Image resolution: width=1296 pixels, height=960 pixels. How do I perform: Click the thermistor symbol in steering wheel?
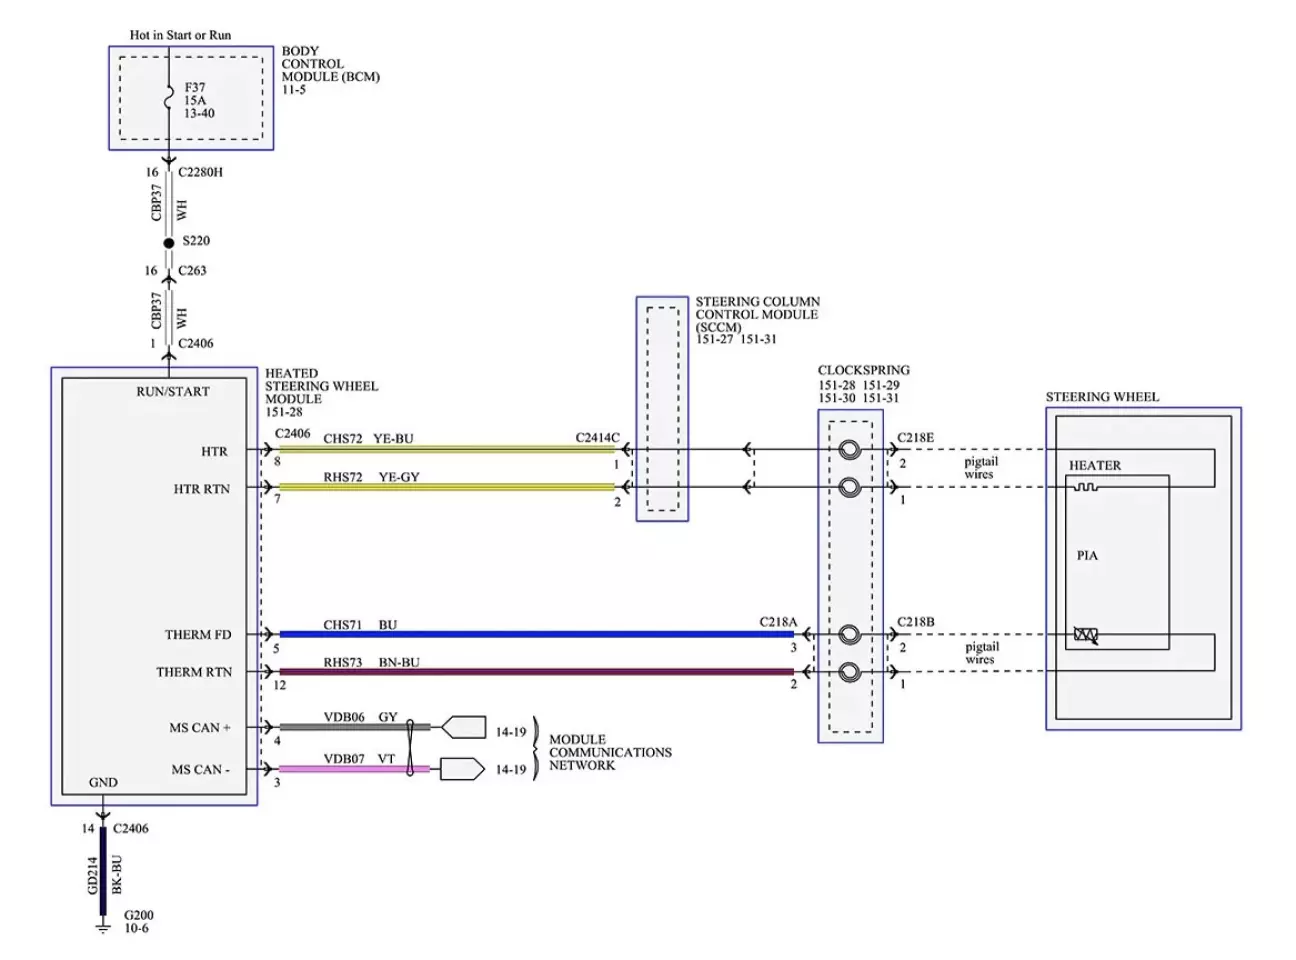(1085, 634)
